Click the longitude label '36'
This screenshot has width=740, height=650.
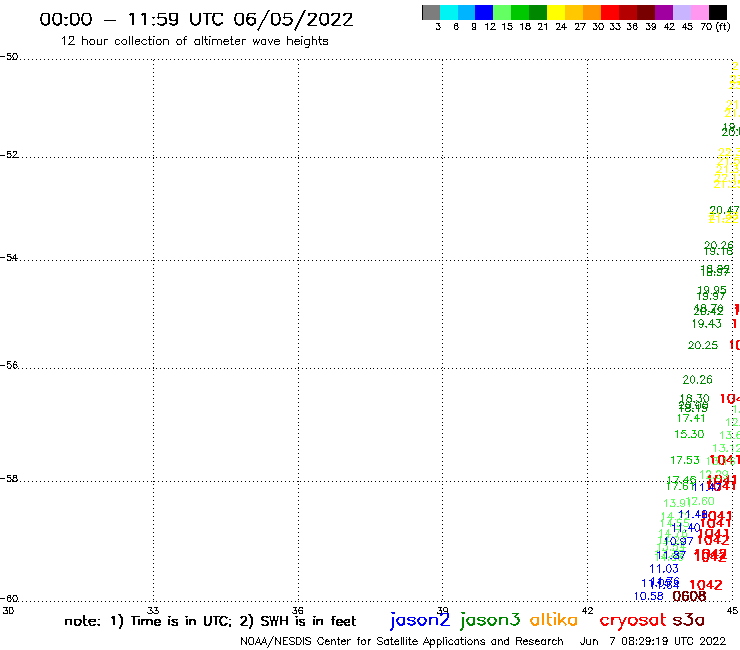click(x=298, y=610)
